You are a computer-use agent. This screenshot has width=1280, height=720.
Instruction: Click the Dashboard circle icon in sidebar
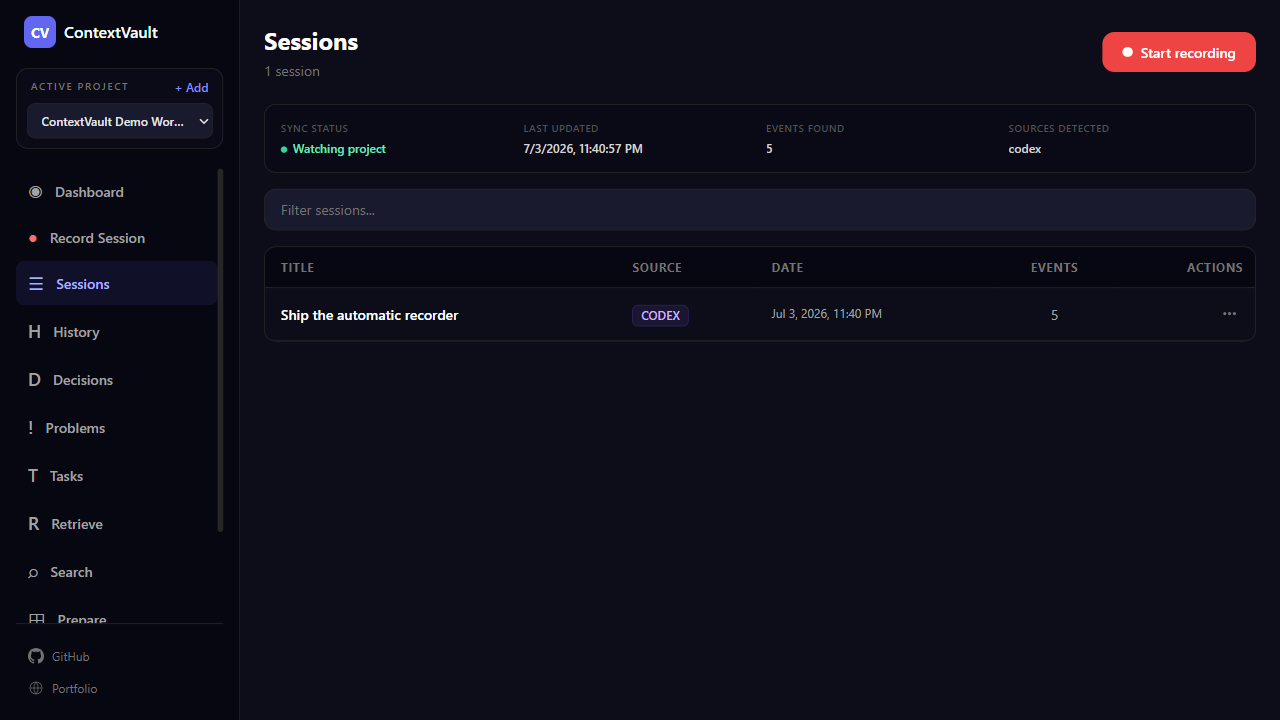[x=36, y=192]
